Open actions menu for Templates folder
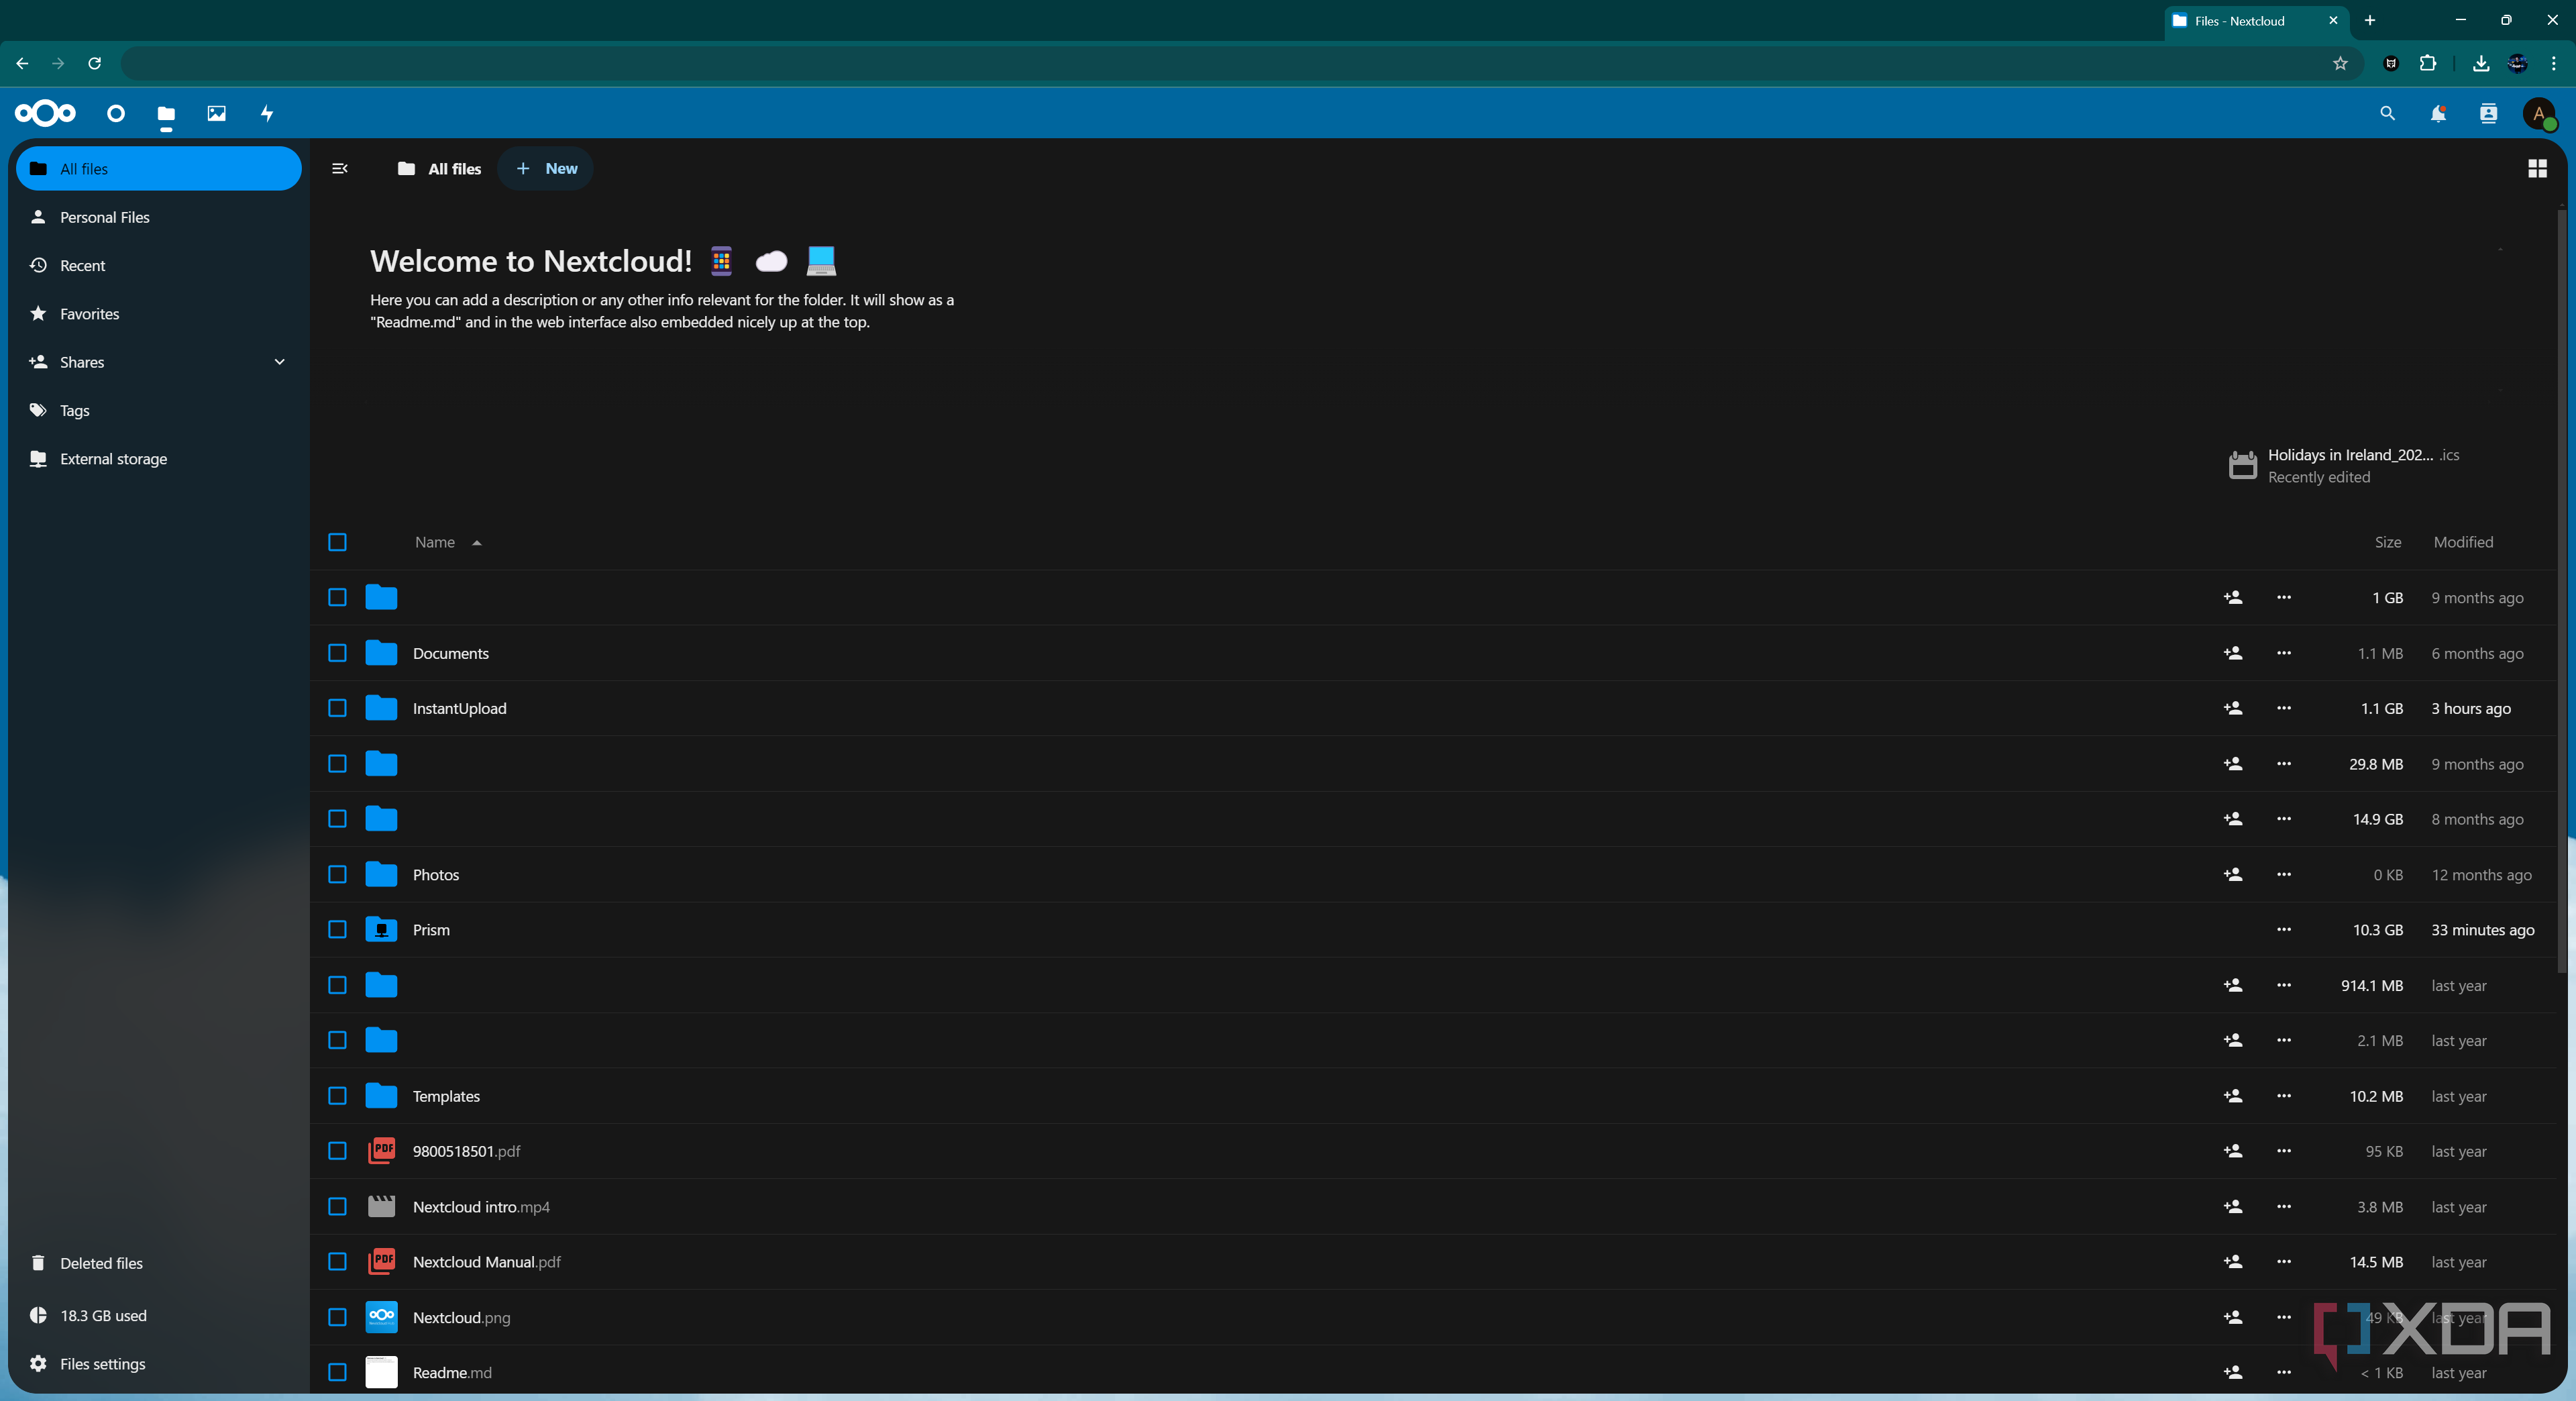The height and width of the screenshot is (1401, 2576). tap(2283, 1095)
